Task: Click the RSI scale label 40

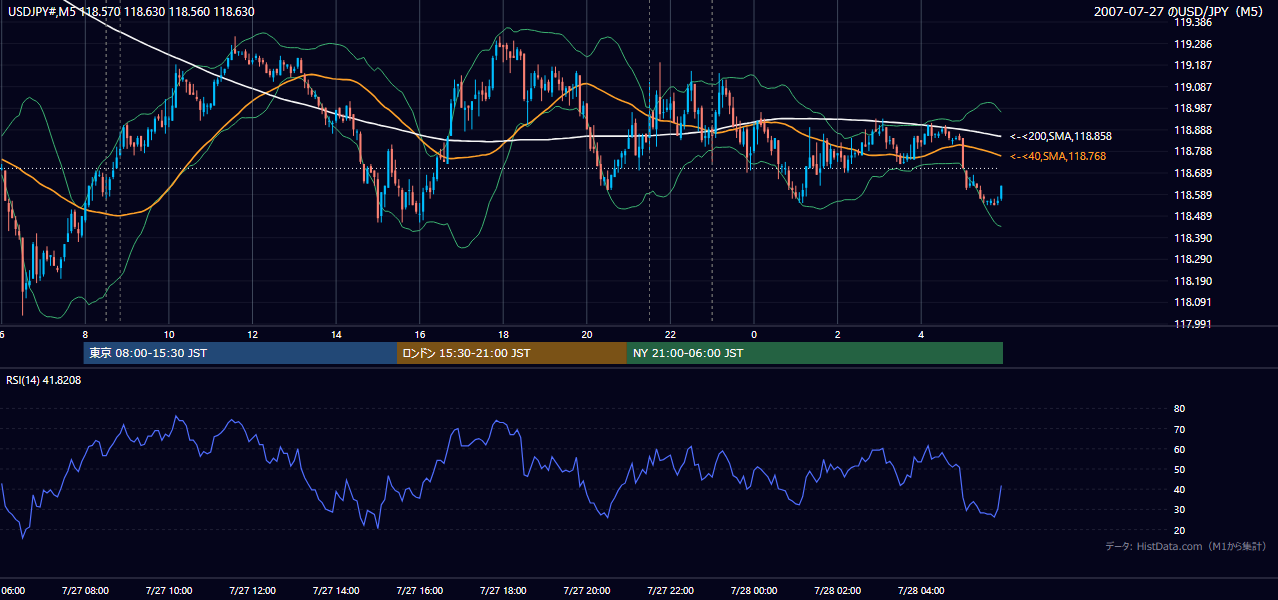Action: click(1180, 490)
